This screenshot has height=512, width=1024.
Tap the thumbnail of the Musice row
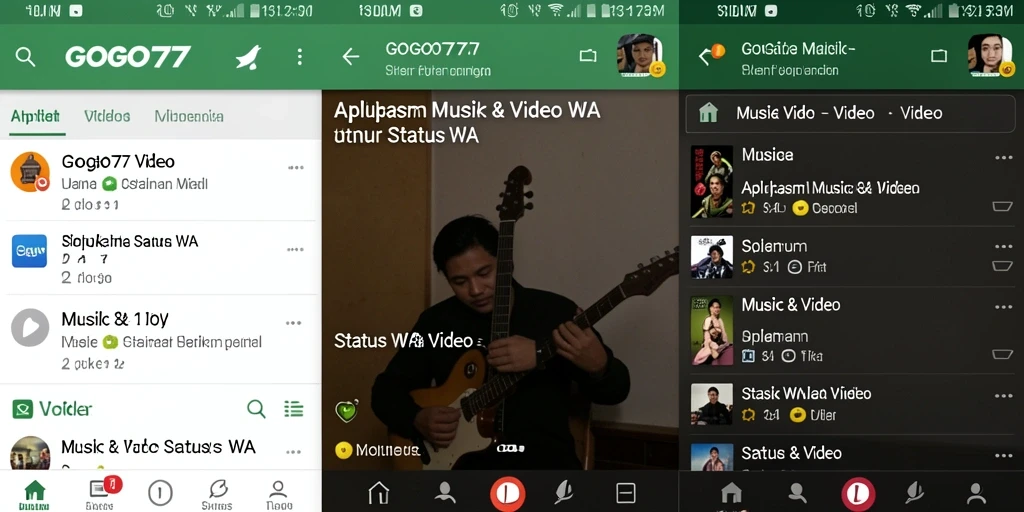[712, 182]
